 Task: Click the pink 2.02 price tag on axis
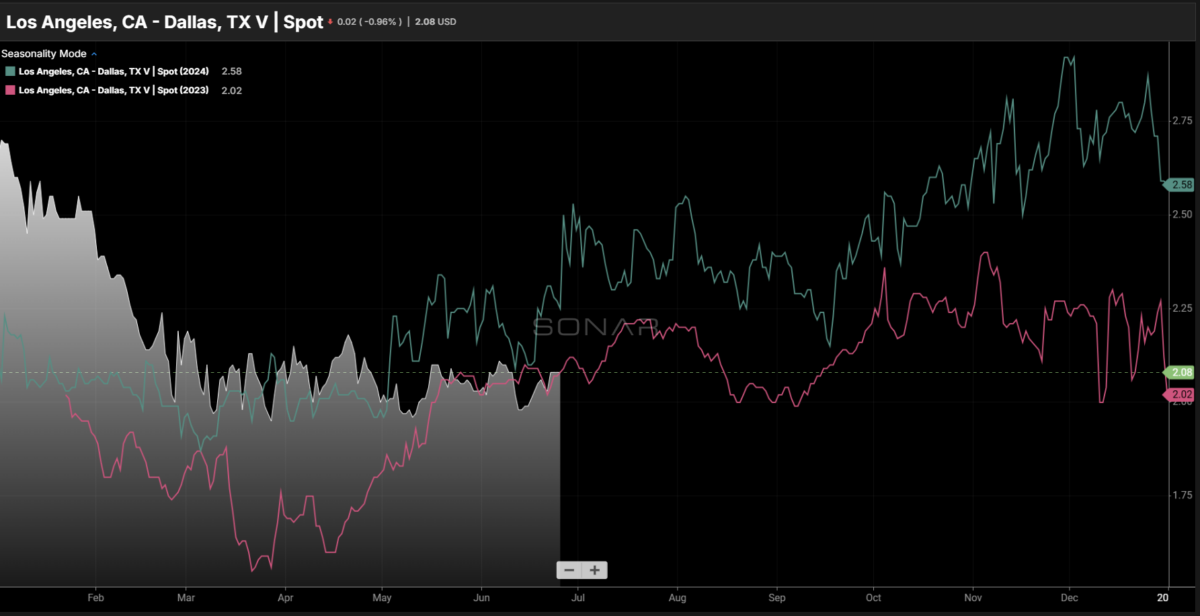point(1182,395)
